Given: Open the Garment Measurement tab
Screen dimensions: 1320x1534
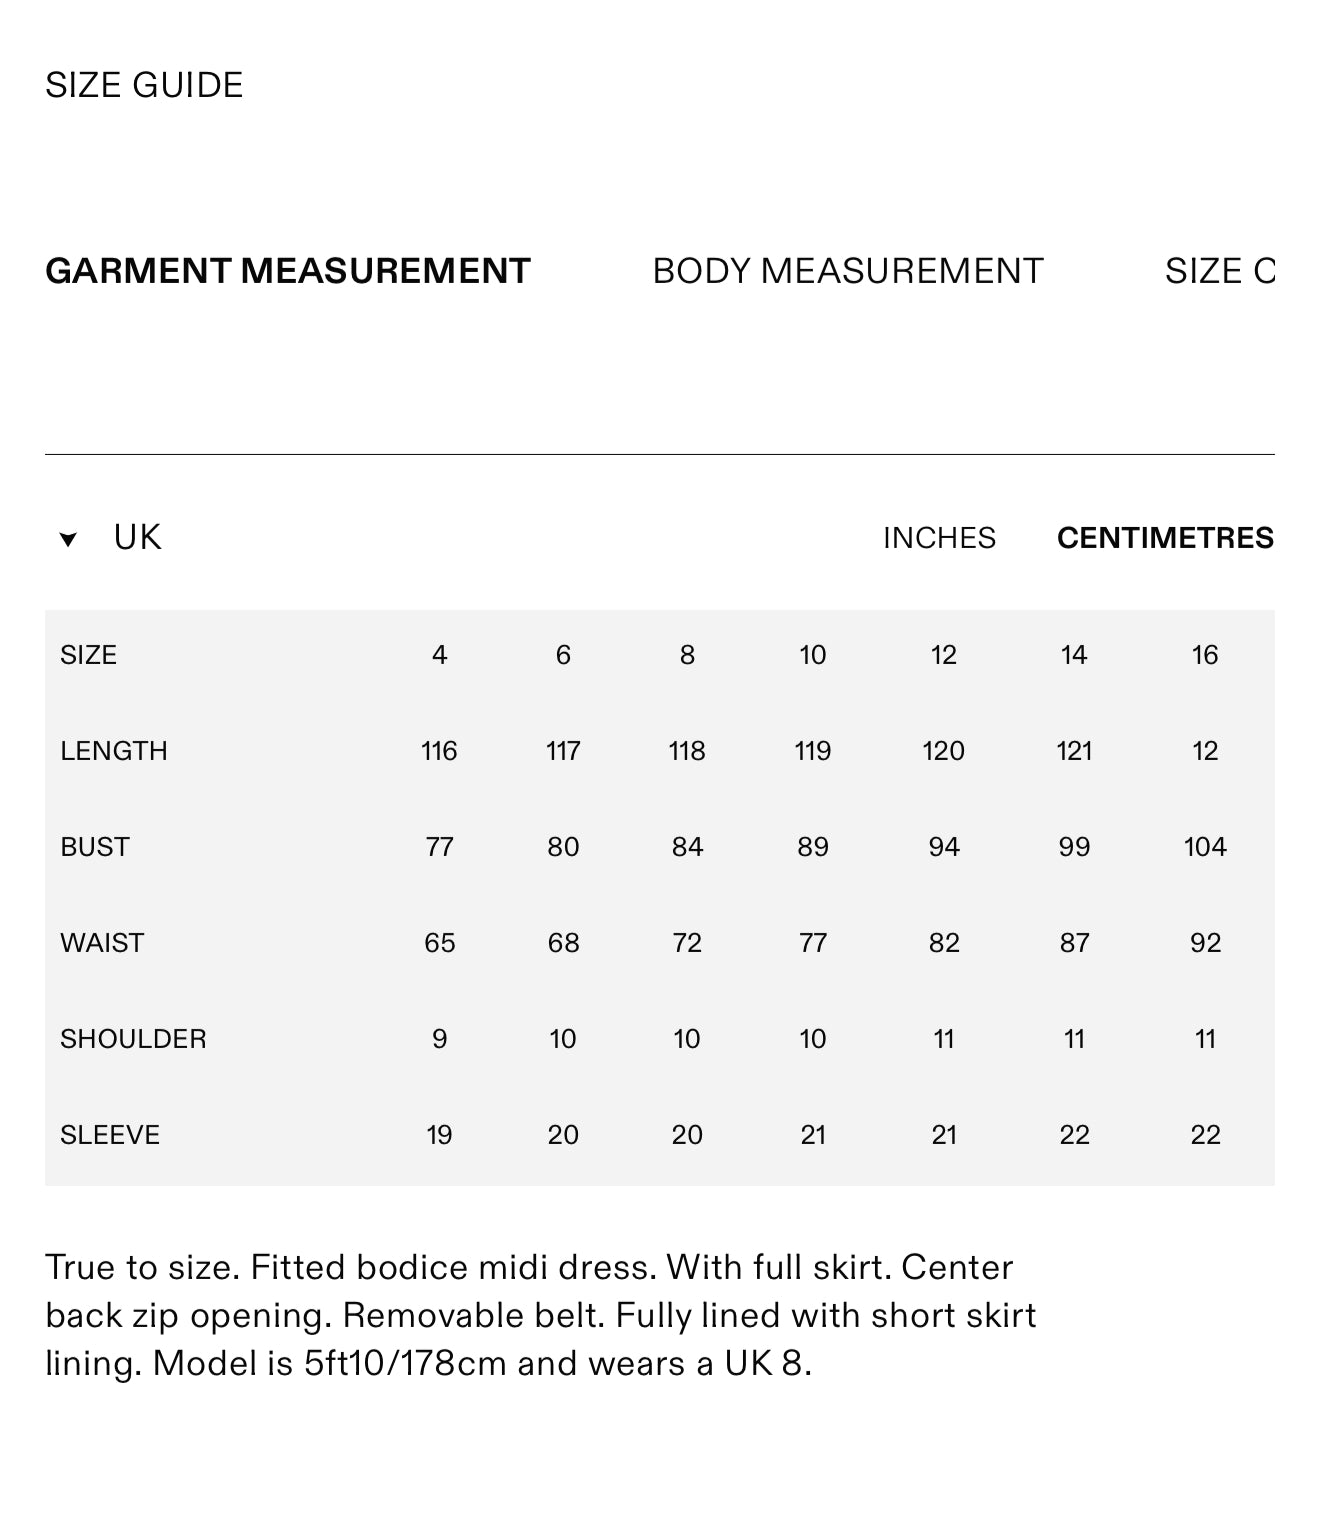Looking at the screenshot, I should tap(288, 271).
